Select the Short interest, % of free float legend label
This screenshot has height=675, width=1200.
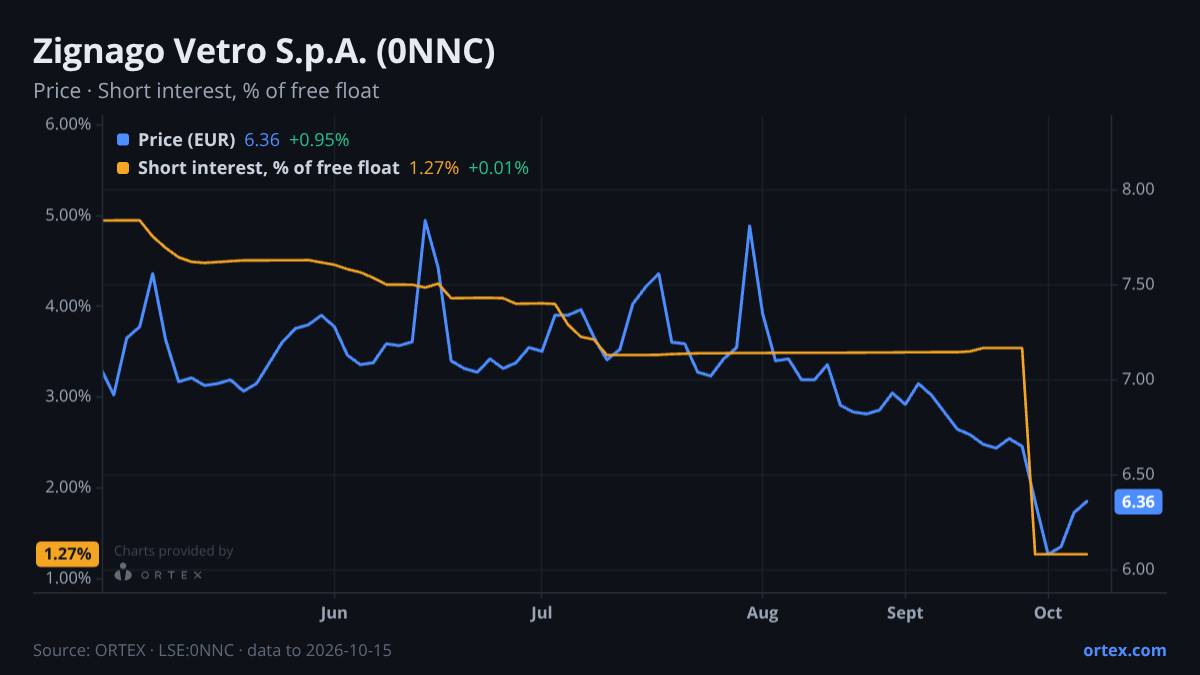(269, 168)
